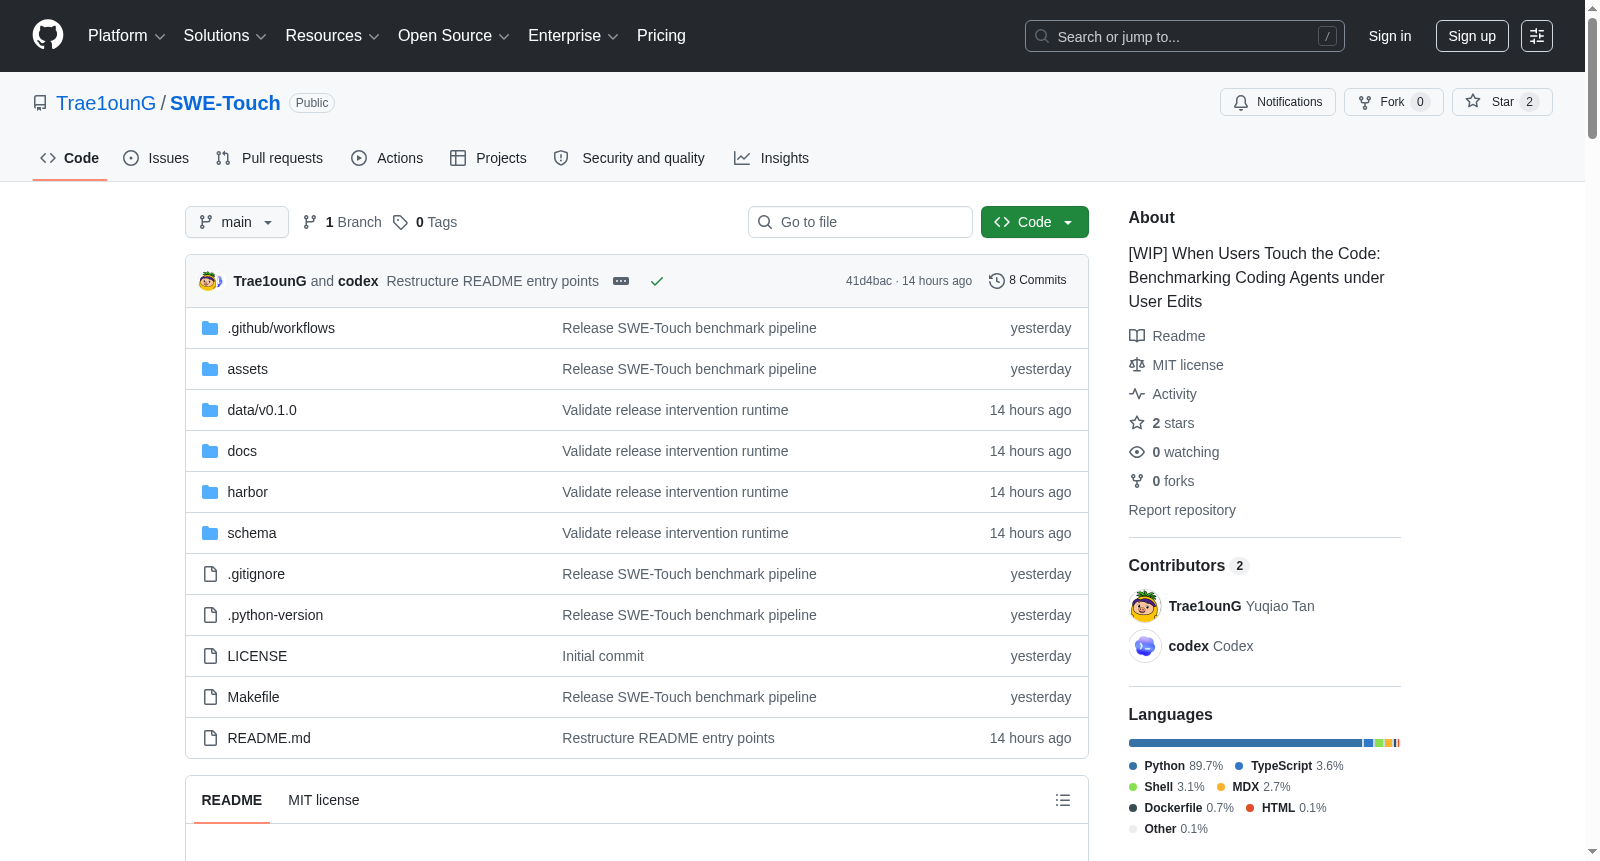Screen dimensions: 1600x861
Task: Click Sign in
Action: pos(1390,36)
